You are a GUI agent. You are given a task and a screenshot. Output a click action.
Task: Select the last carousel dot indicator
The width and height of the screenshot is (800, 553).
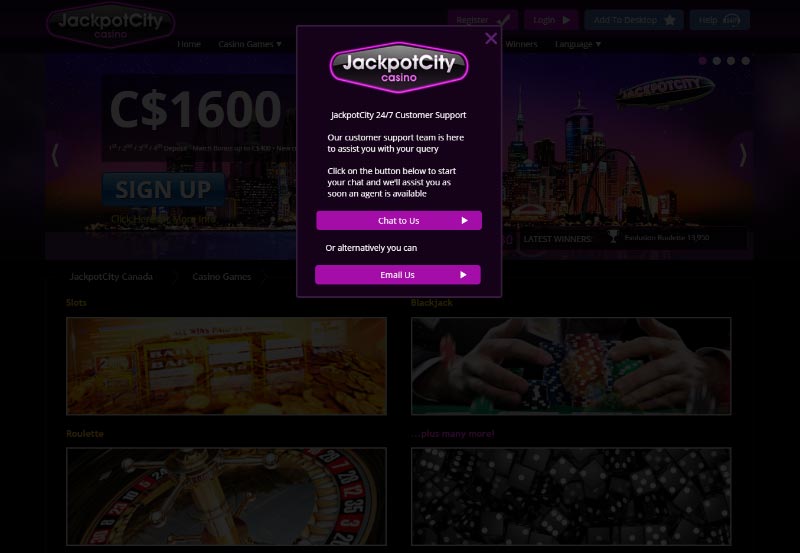point(745,61)
